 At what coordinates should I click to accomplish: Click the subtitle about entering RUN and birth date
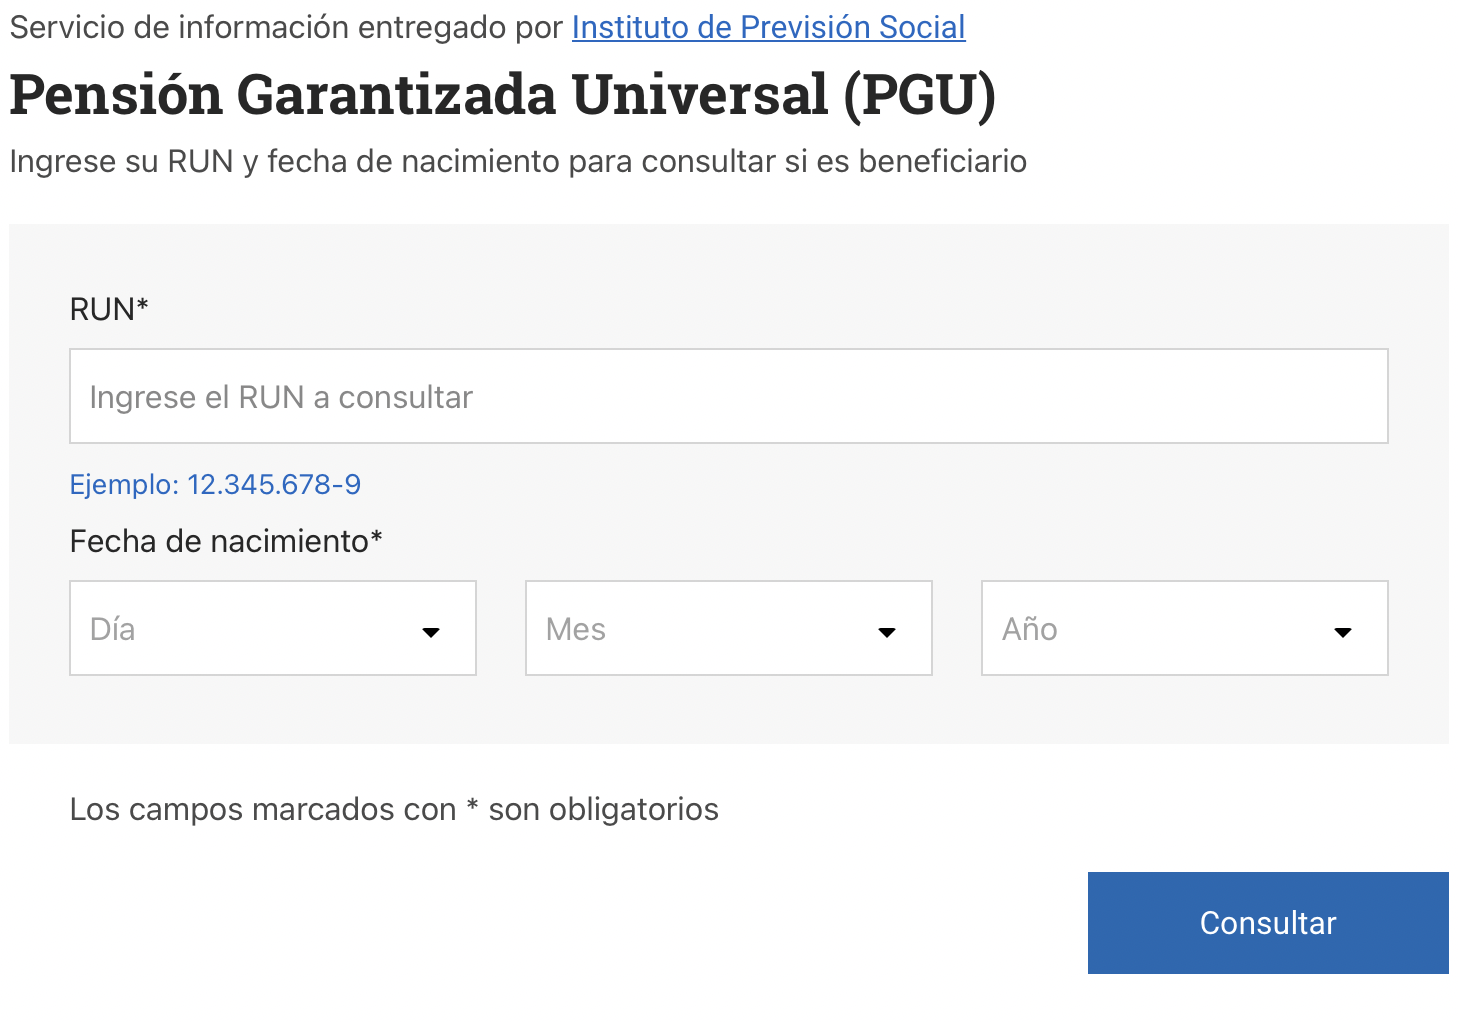point(518,161)
